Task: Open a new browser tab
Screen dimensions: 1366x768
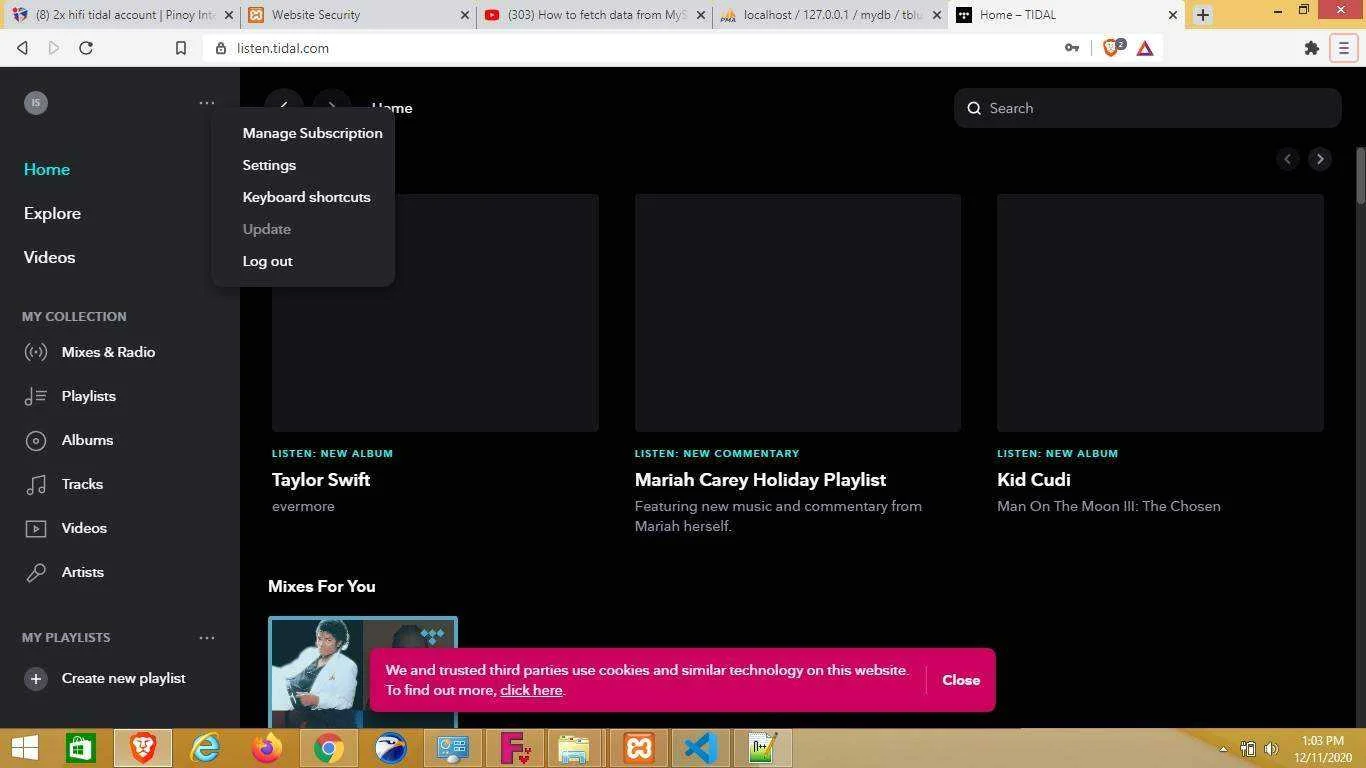Action: click(1203, 15)
